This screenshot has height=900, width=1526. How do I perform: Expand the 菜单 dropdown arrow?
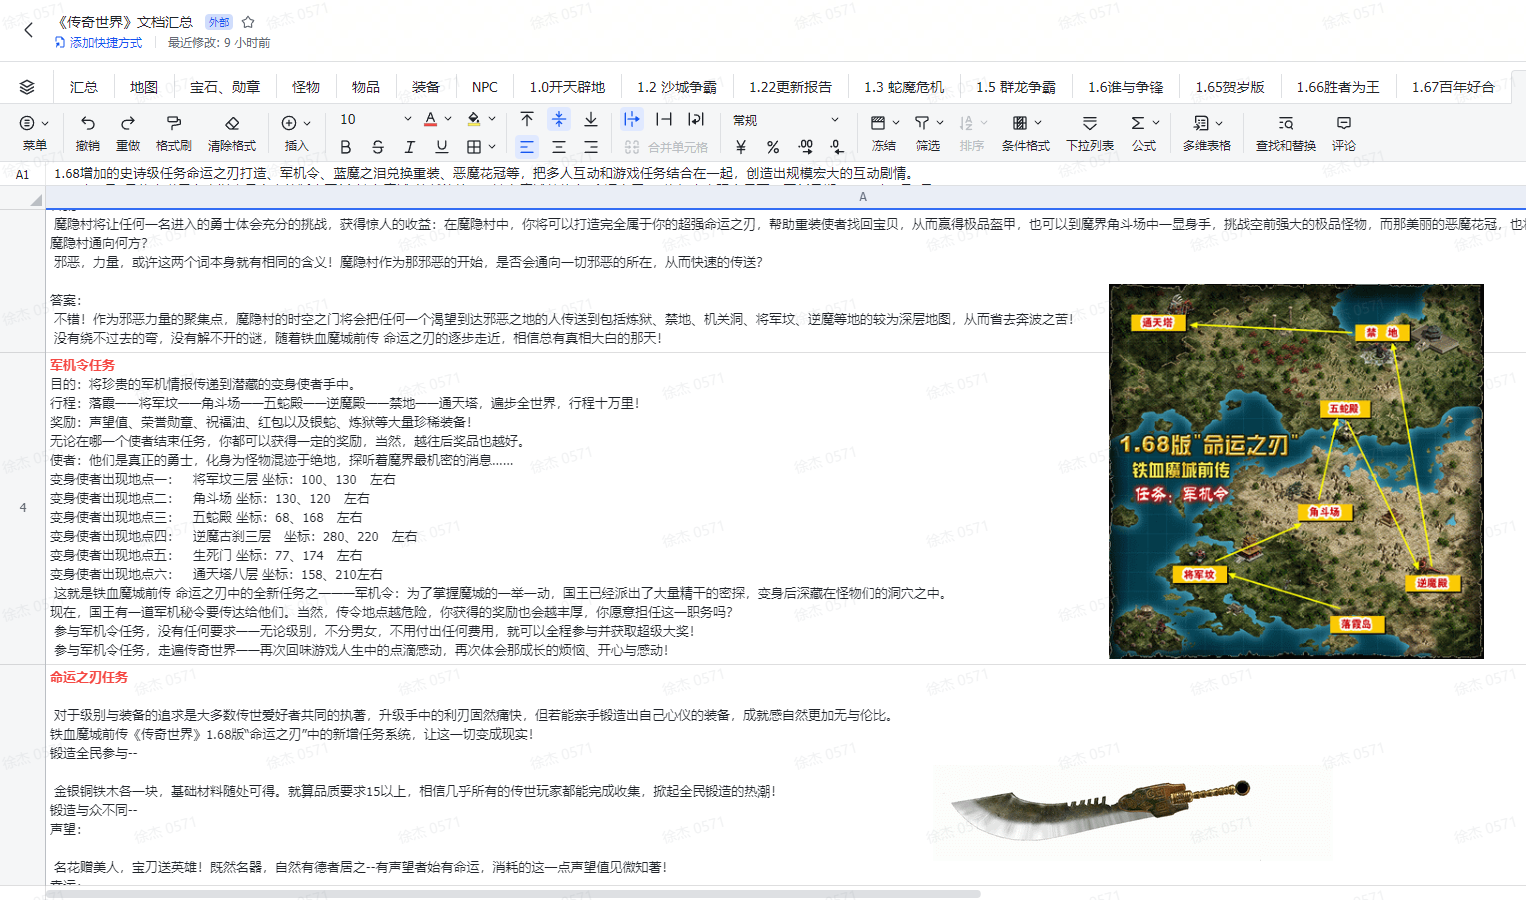[x=45, y=123]
